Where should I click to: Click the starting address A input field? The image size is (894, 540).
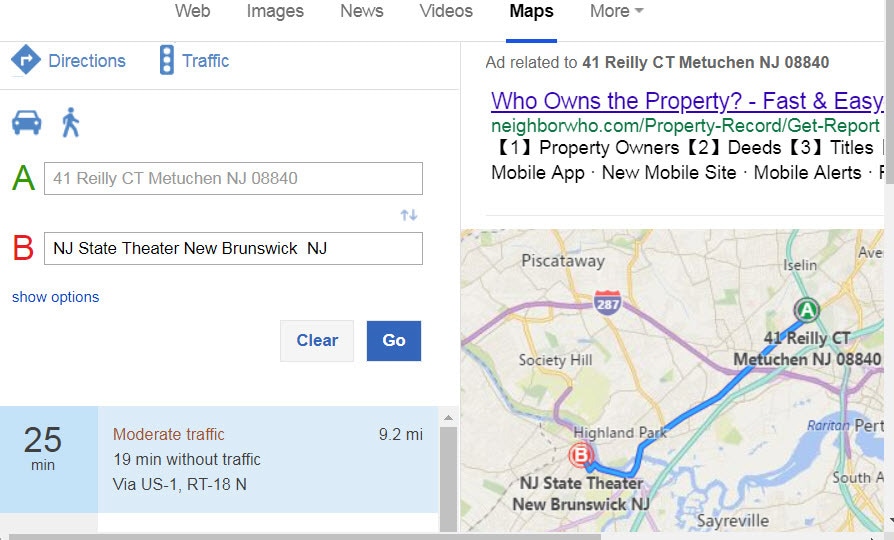pyautogui.click(x=233, y=178)
